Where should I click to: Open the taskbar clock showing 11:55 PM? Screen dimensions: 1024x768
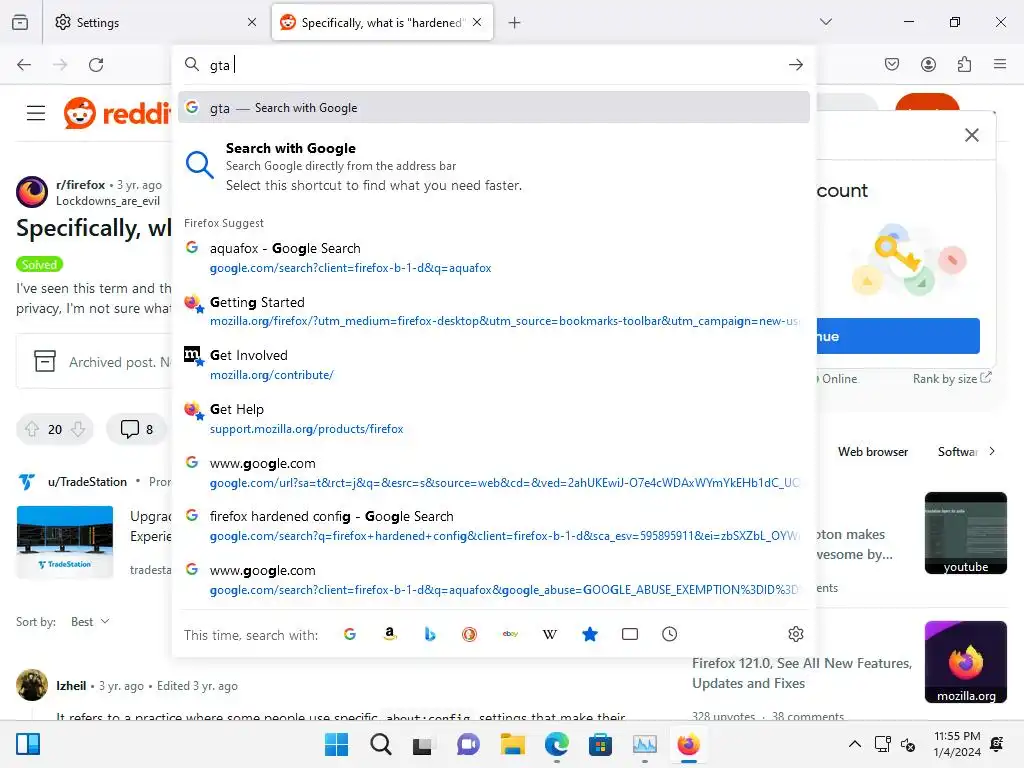point(957,744)
